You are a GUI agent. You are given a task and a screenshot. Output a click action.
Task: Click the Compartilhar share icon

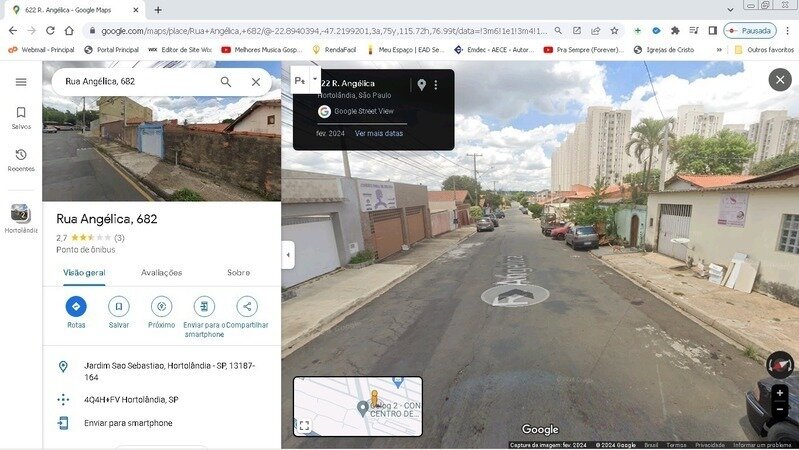tap(247, 307)
